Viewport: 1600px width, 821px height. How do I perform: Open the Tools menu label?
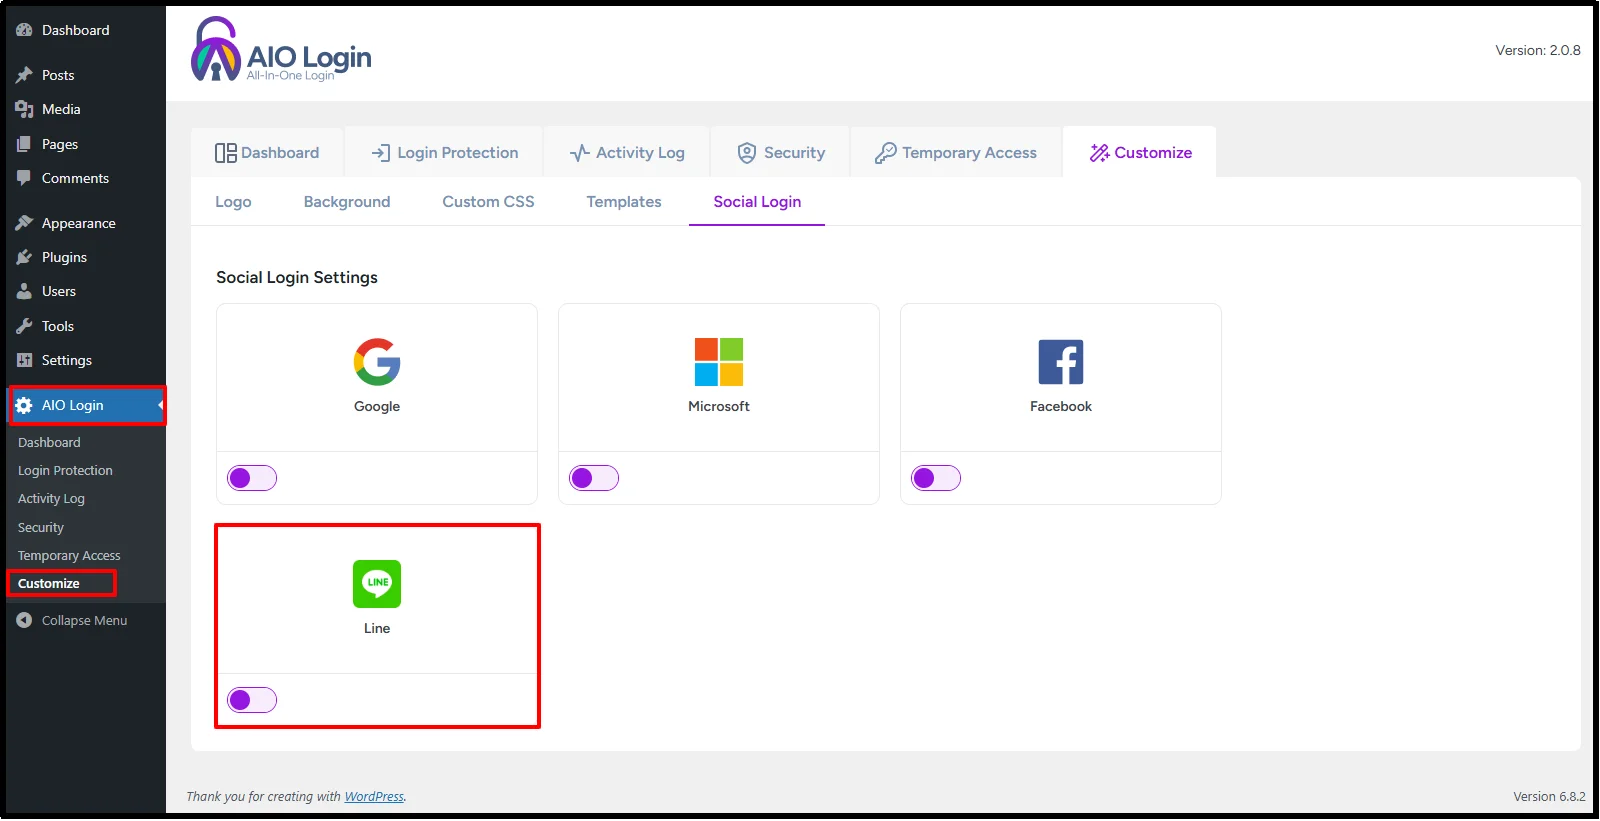coord(58,326)
